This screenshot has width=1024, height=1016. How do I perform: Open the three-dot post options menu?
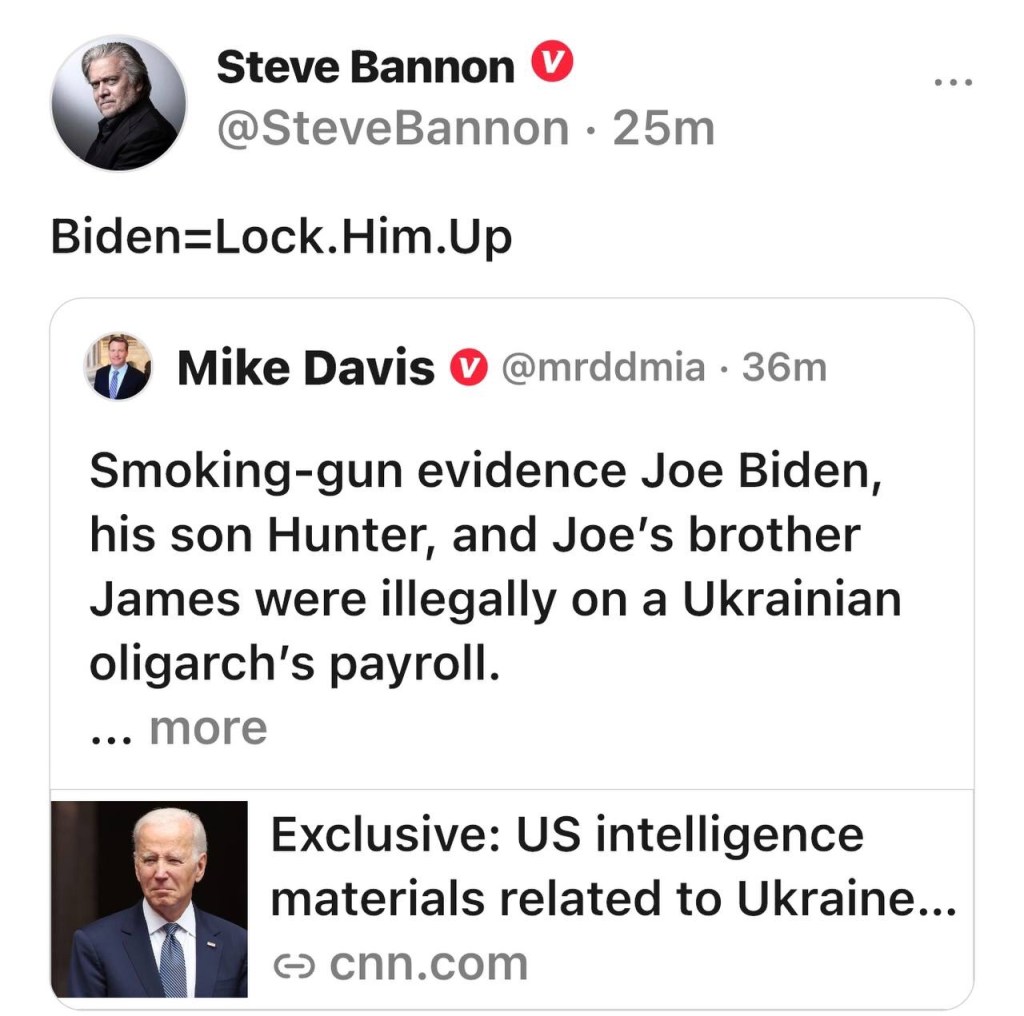tap(953, 83)
